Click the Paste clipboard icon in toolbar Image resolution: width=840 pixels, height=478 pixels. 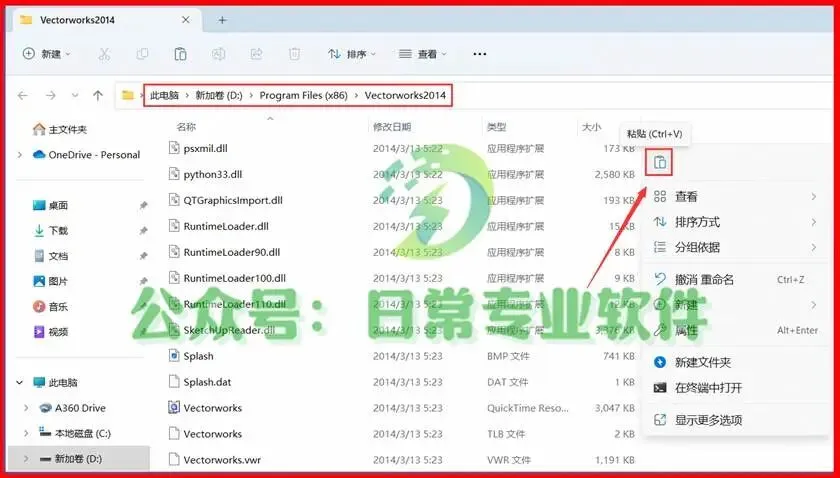click(x=181, y=54)
